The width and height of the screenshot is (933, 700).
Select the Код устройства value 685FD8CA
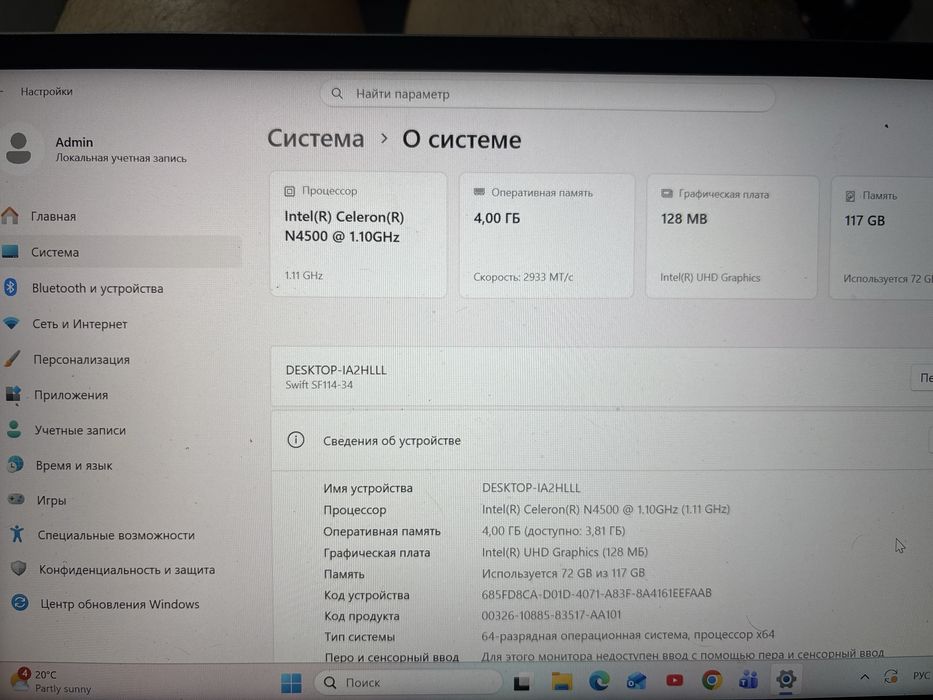596,593
